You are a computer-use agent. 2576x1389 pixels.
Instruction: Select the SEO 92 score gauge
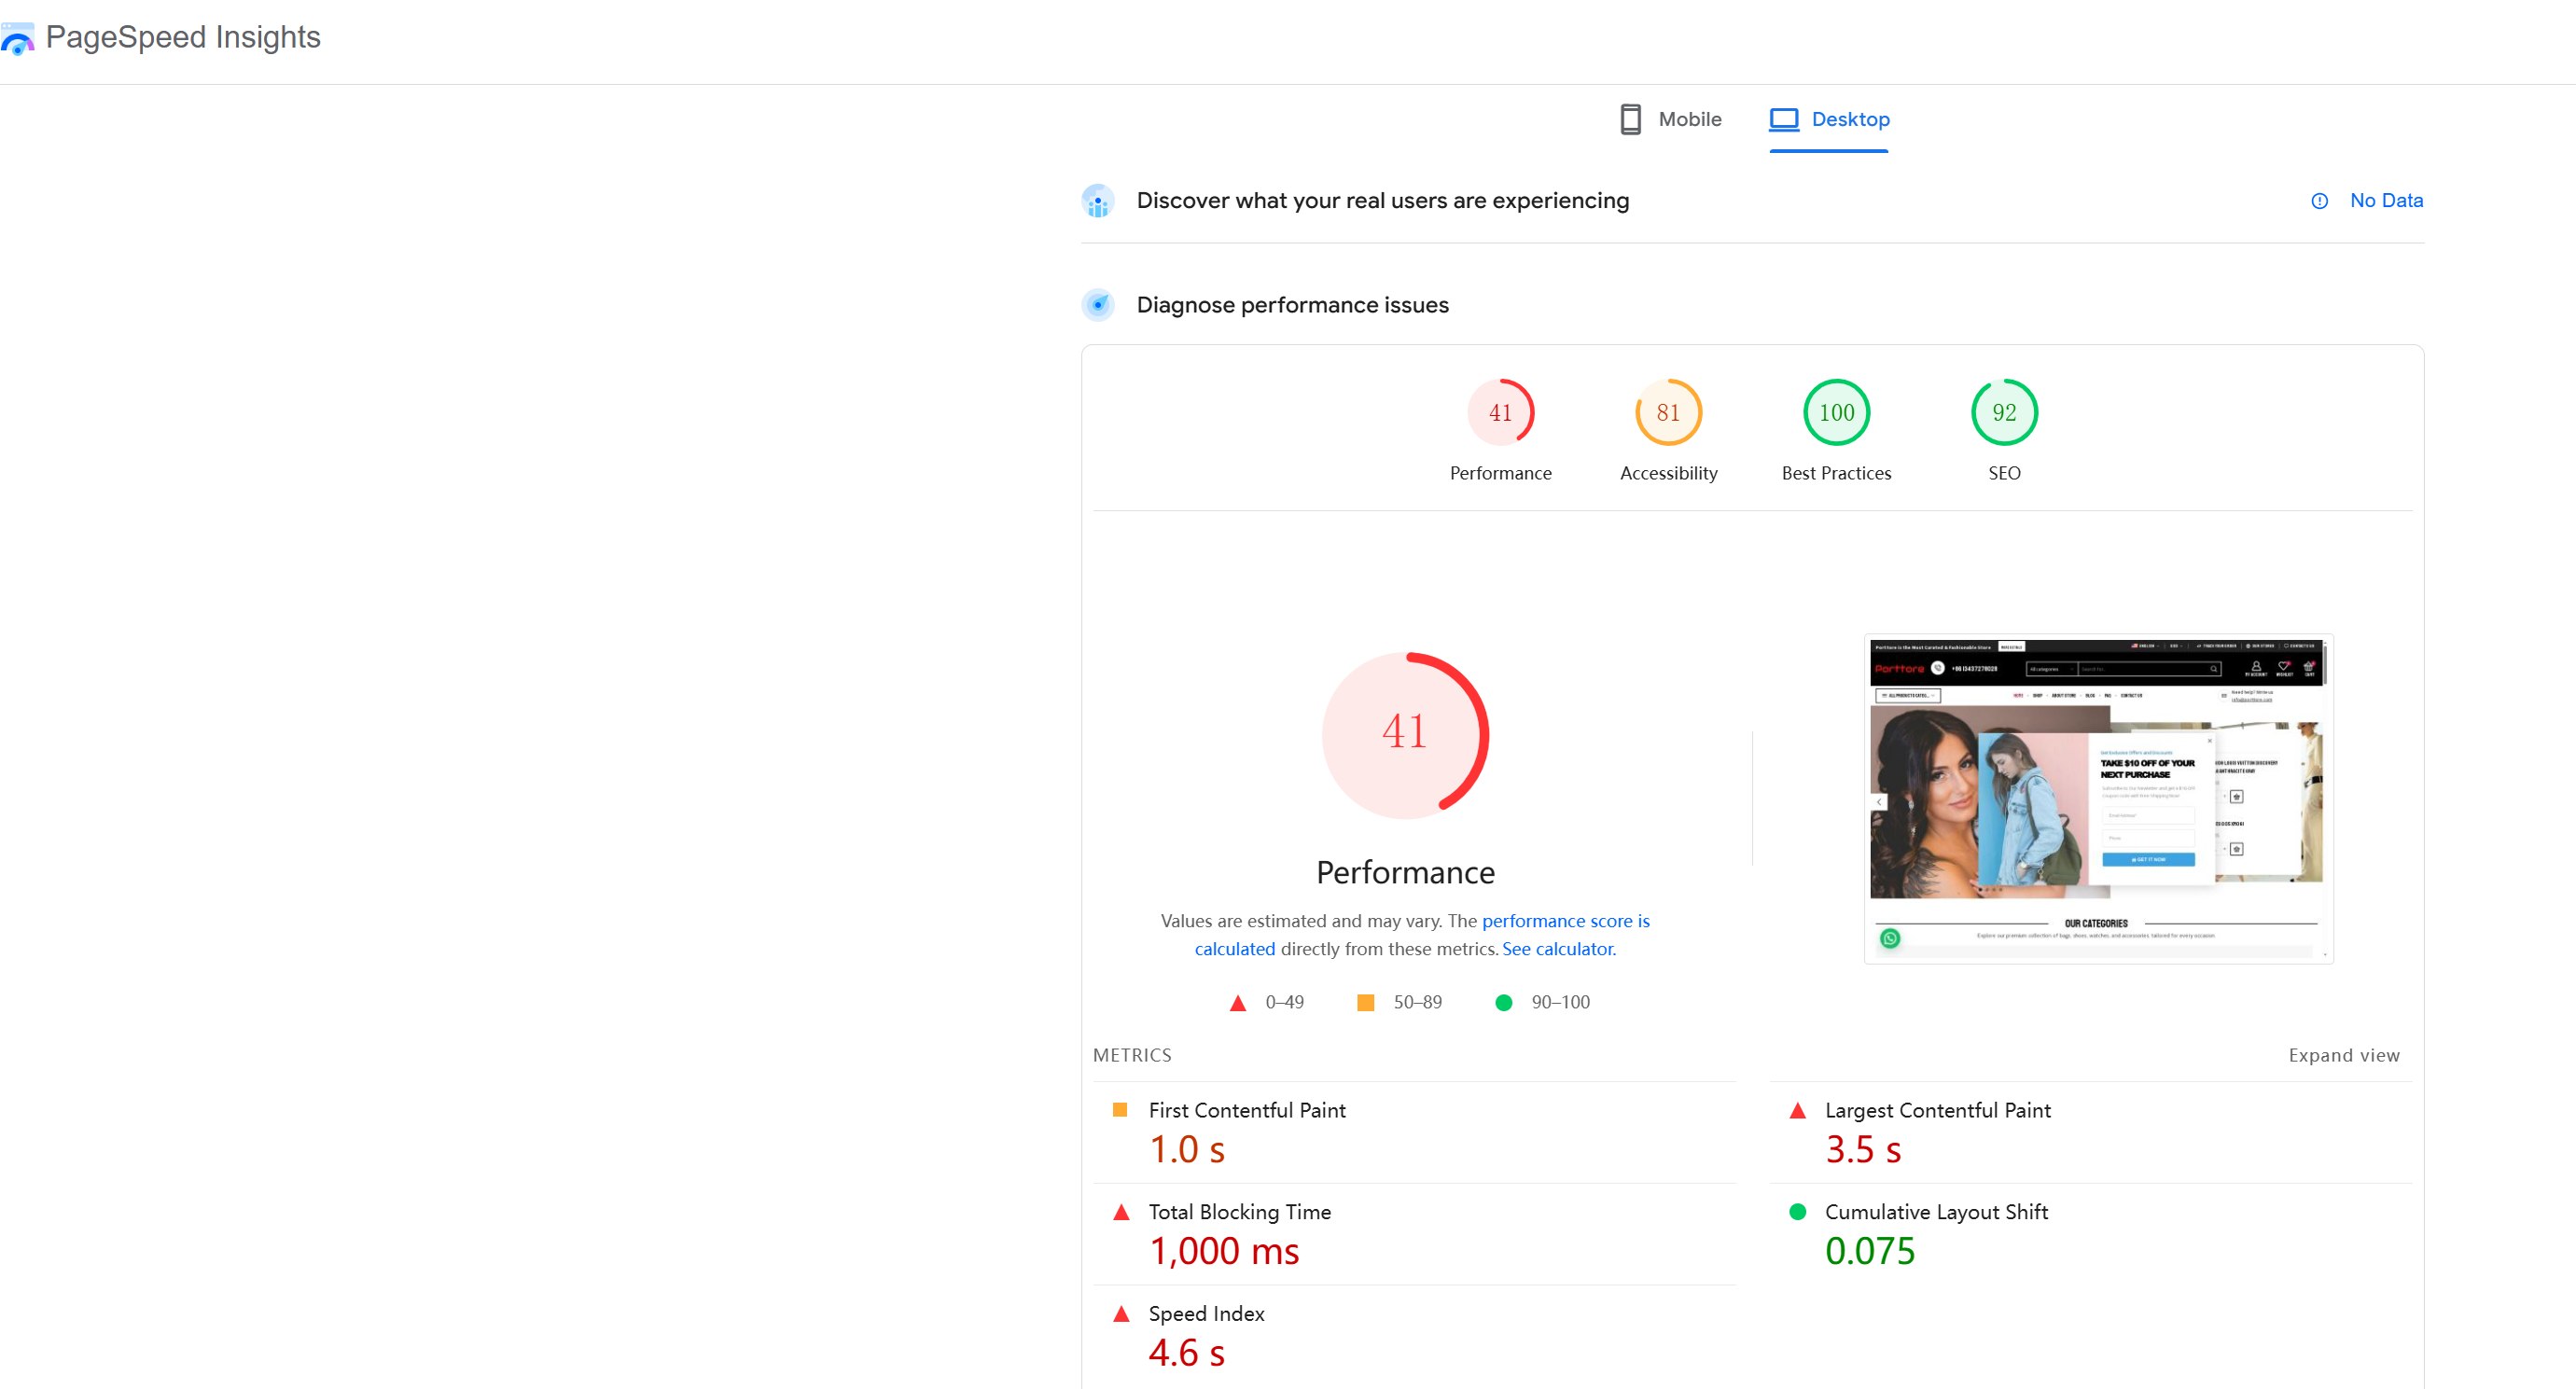click(x=2003, y=412)
